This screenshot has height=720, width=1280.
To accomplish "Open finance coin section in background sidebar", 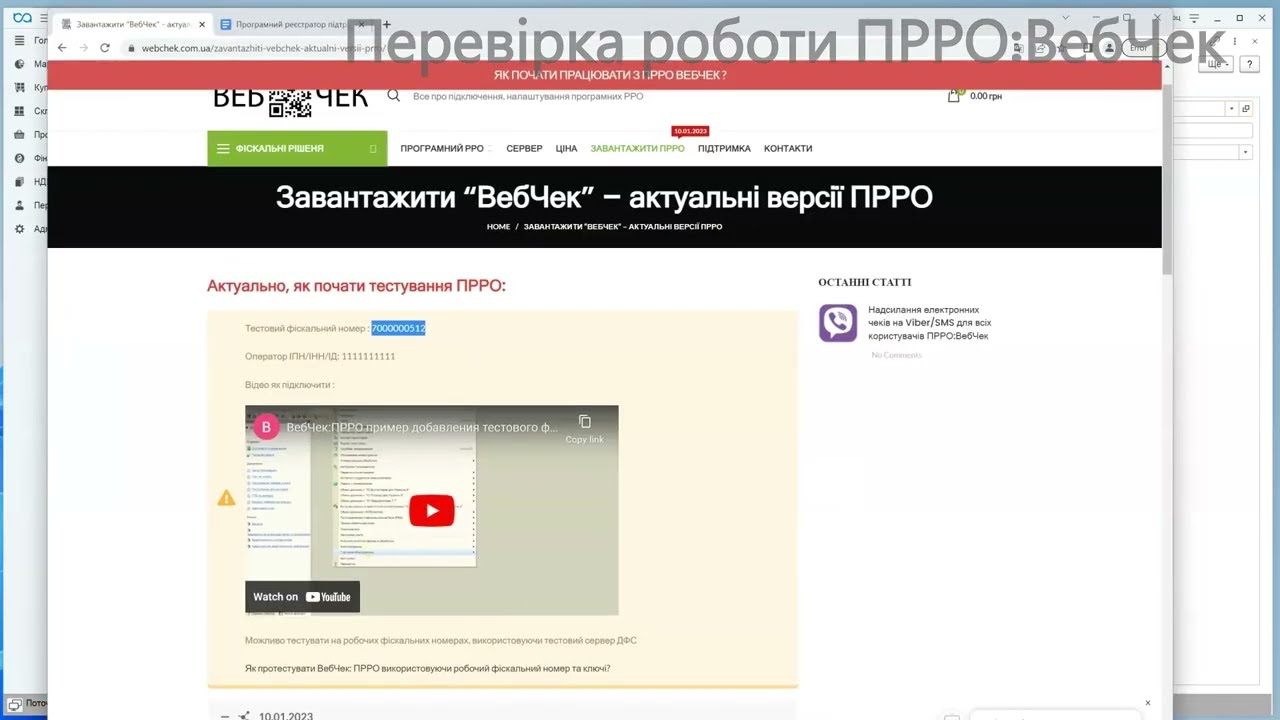I will (x=30, y=158).
